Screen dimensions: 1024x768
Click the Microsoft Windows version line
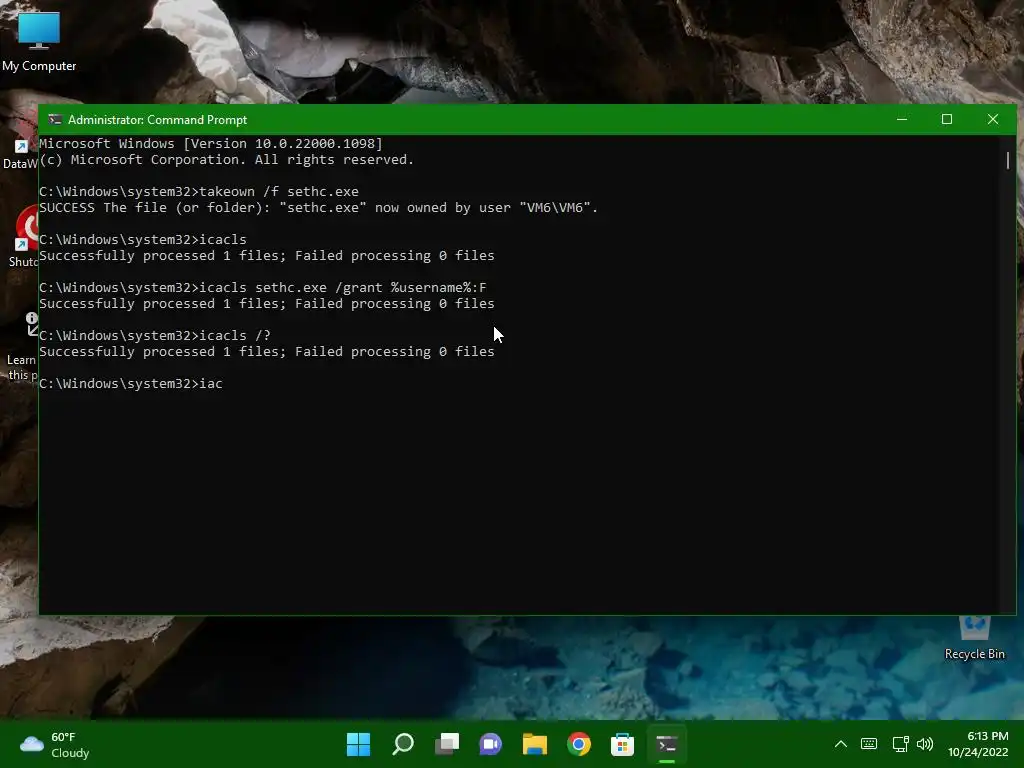211,144
